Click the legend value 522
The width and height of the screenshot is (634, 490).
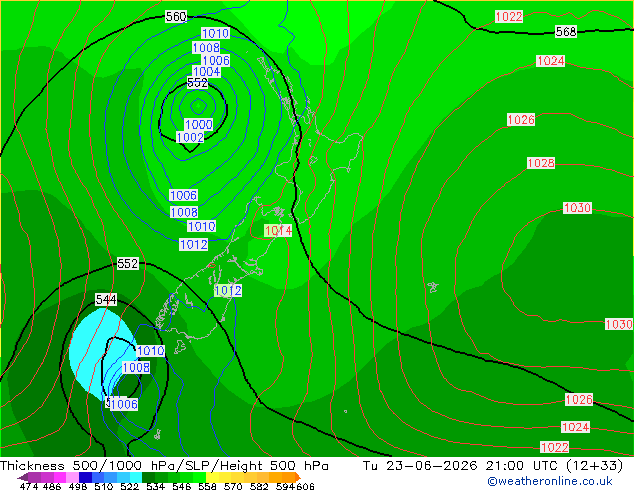[129, 486]
